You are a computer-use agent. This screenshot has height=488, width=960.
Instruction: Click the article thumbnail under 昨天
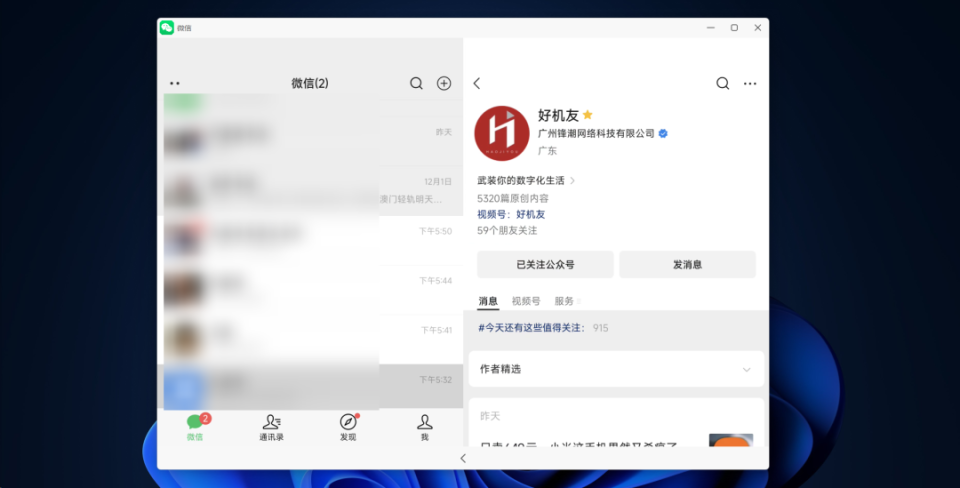click(731, 440)
